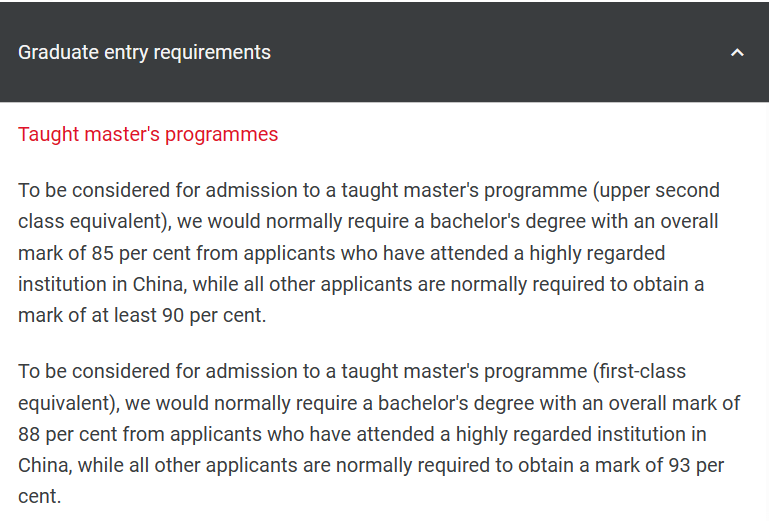
Task: Click the Taught master's programmes red heading
Action: tap(148, 134)
